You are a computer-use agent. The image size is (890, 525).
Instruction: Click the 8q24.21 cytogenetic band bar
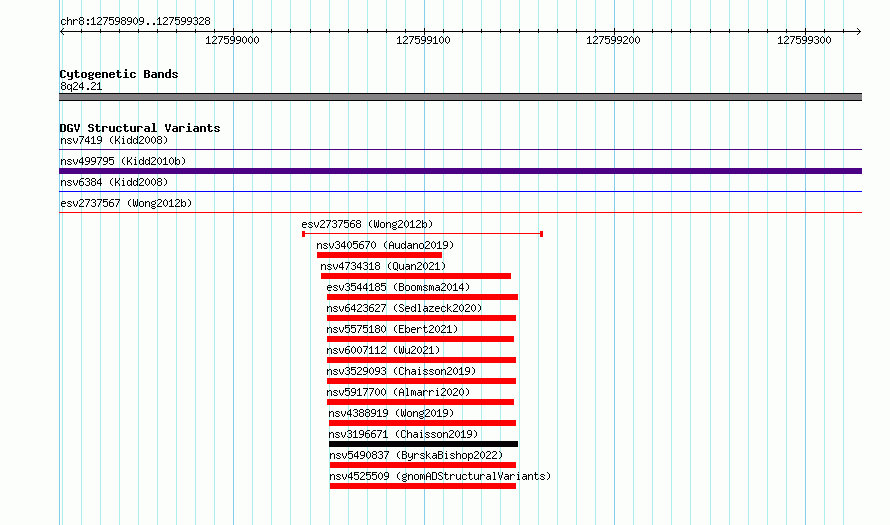click(x=460, y=97)
